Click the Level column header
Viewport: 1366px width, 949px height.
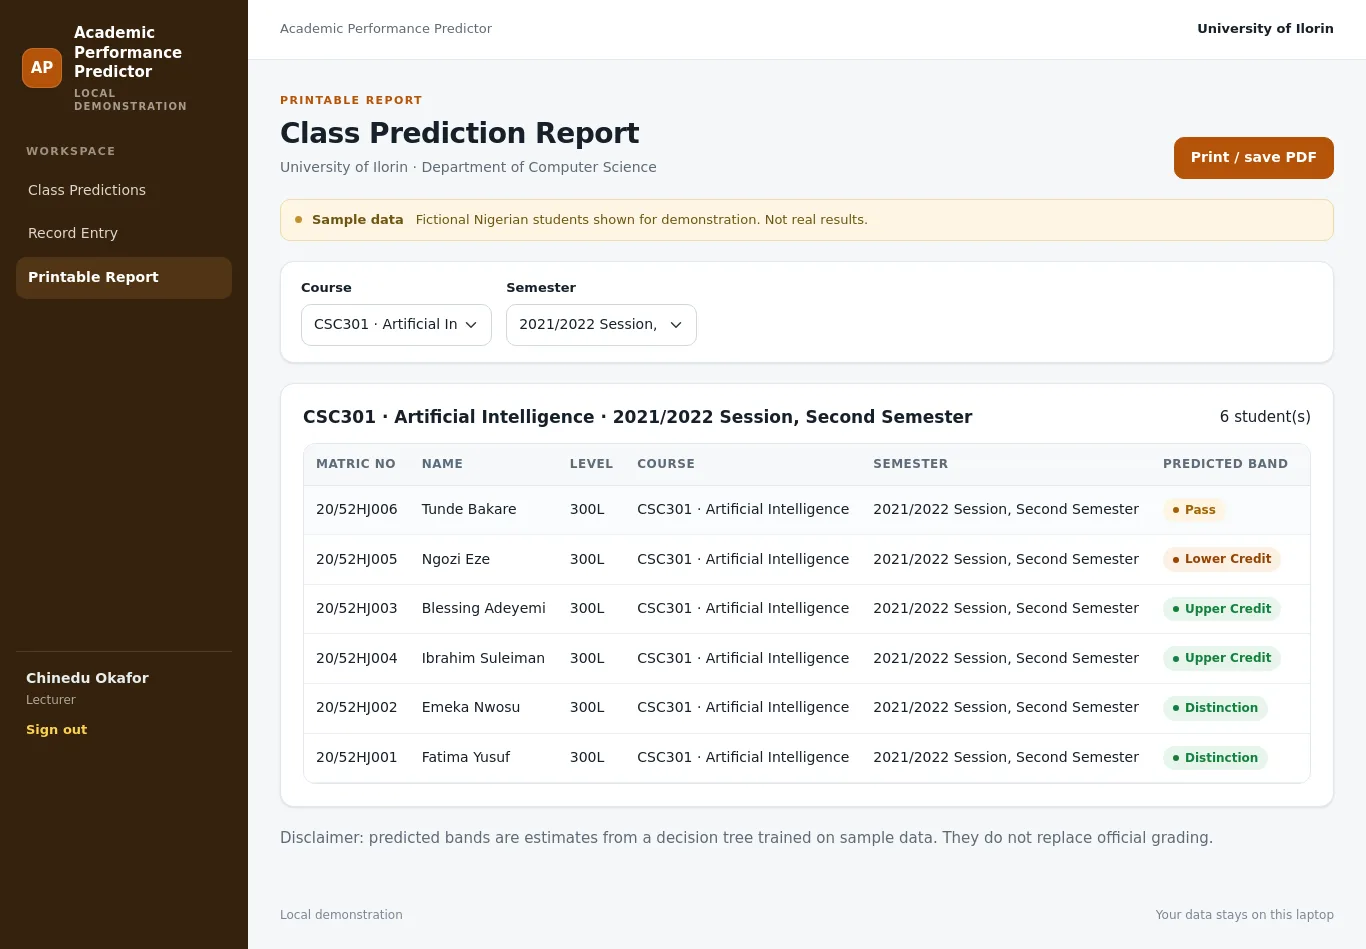point(591,464)
